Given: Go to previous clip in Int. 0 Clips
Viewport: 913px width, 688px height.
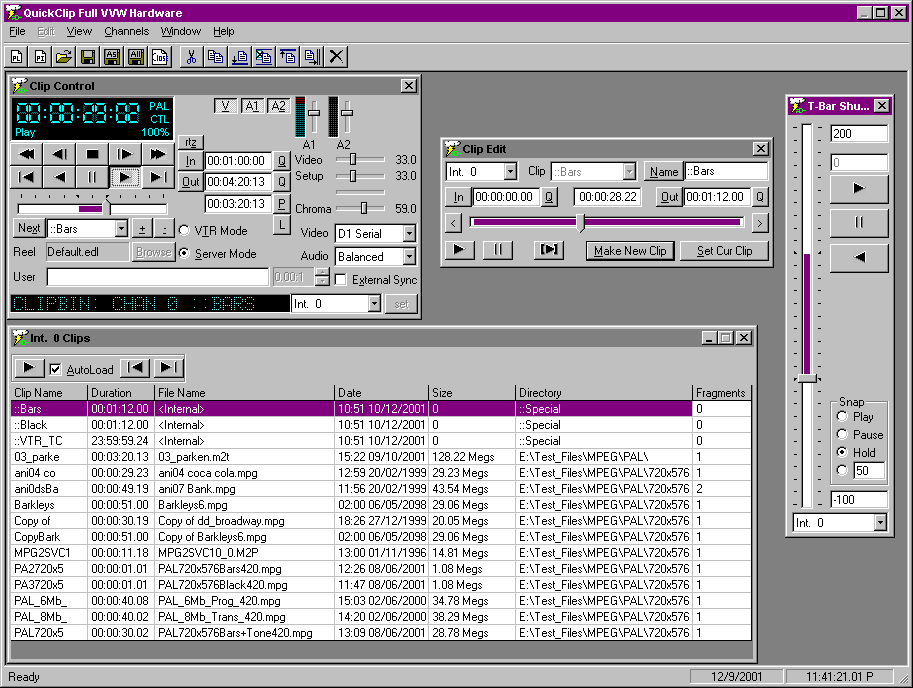Looking at the screenshot, I should point(135,367).
